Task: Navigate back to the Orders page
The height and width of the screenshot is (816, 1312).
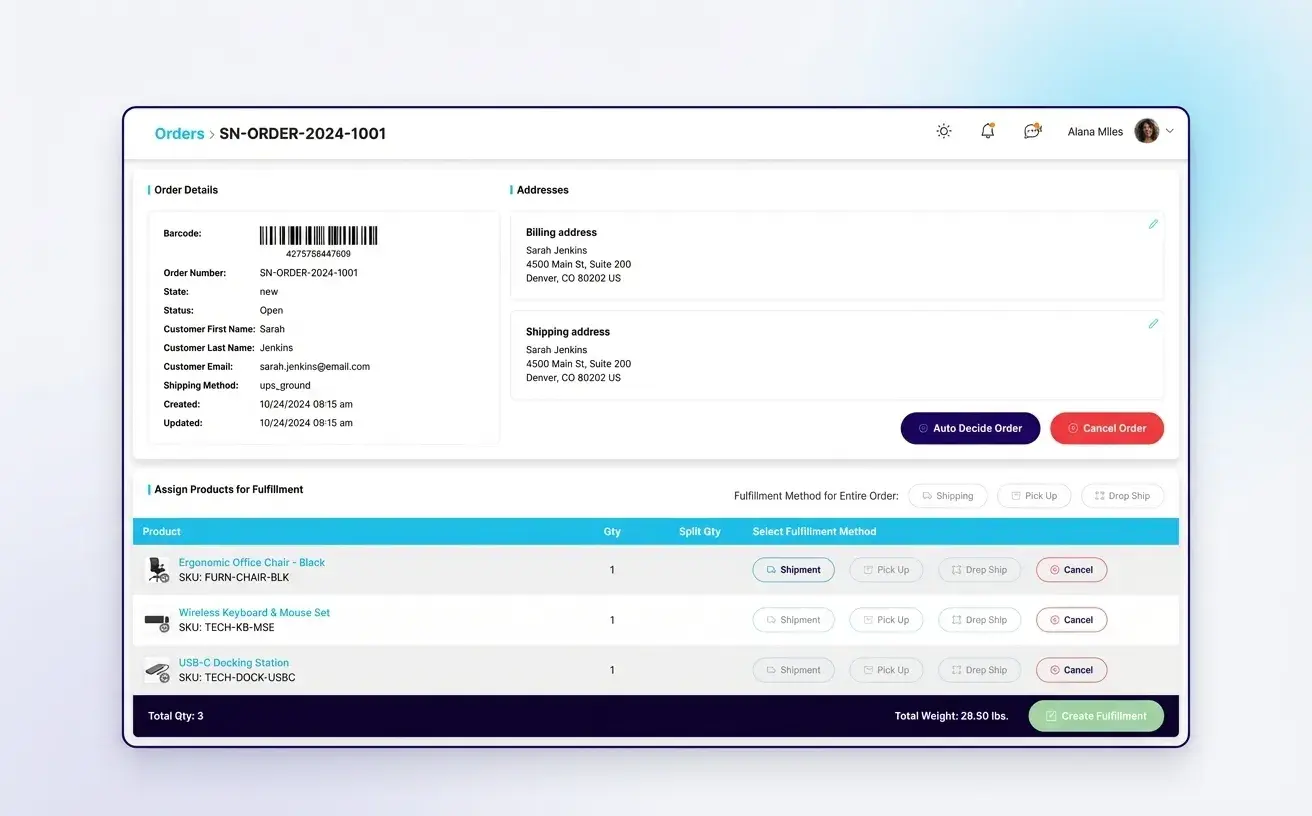Action: click(178, 133)
